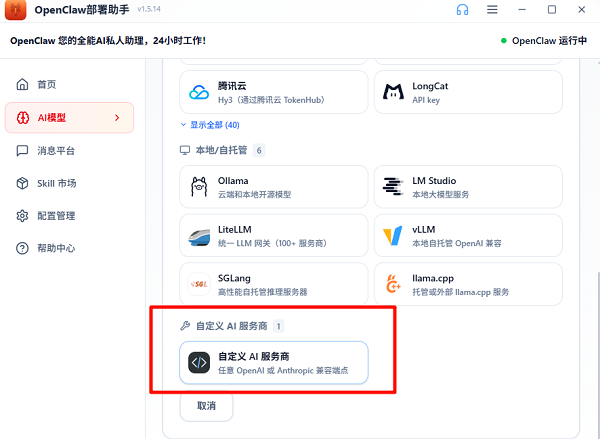
Task: Select the SGLang provider card
Action: [274, 284]
